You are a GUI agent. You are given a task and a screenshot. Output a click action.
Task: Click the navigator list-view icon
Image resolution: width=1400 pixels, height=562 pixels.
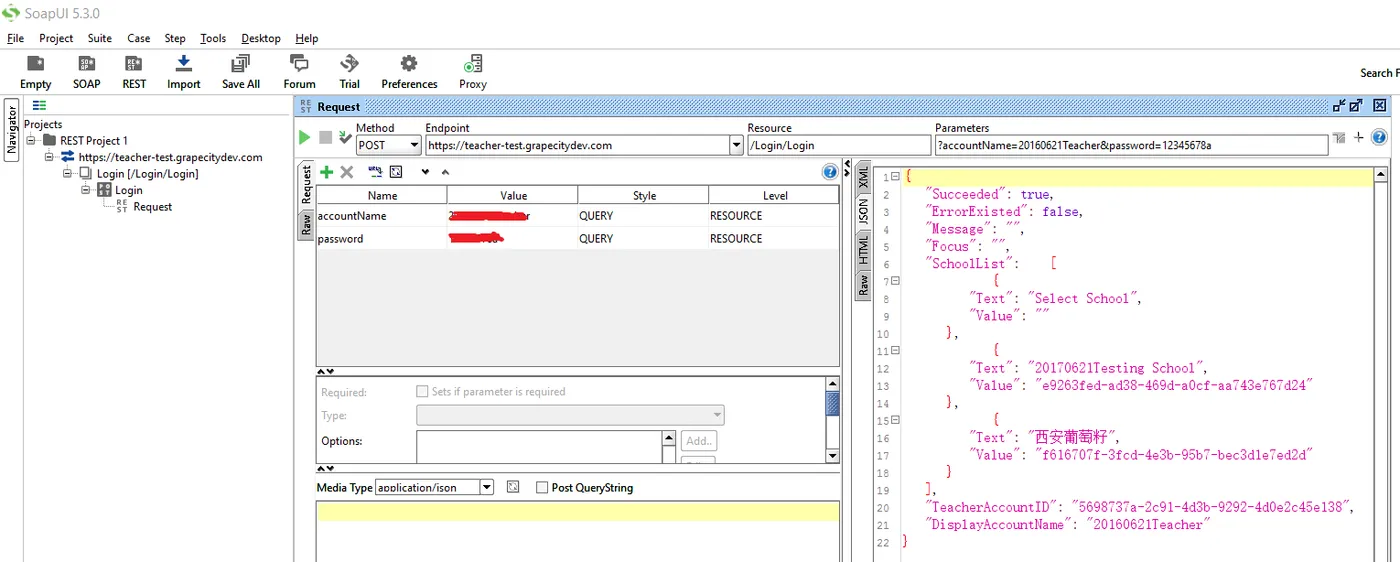(39, 105)
